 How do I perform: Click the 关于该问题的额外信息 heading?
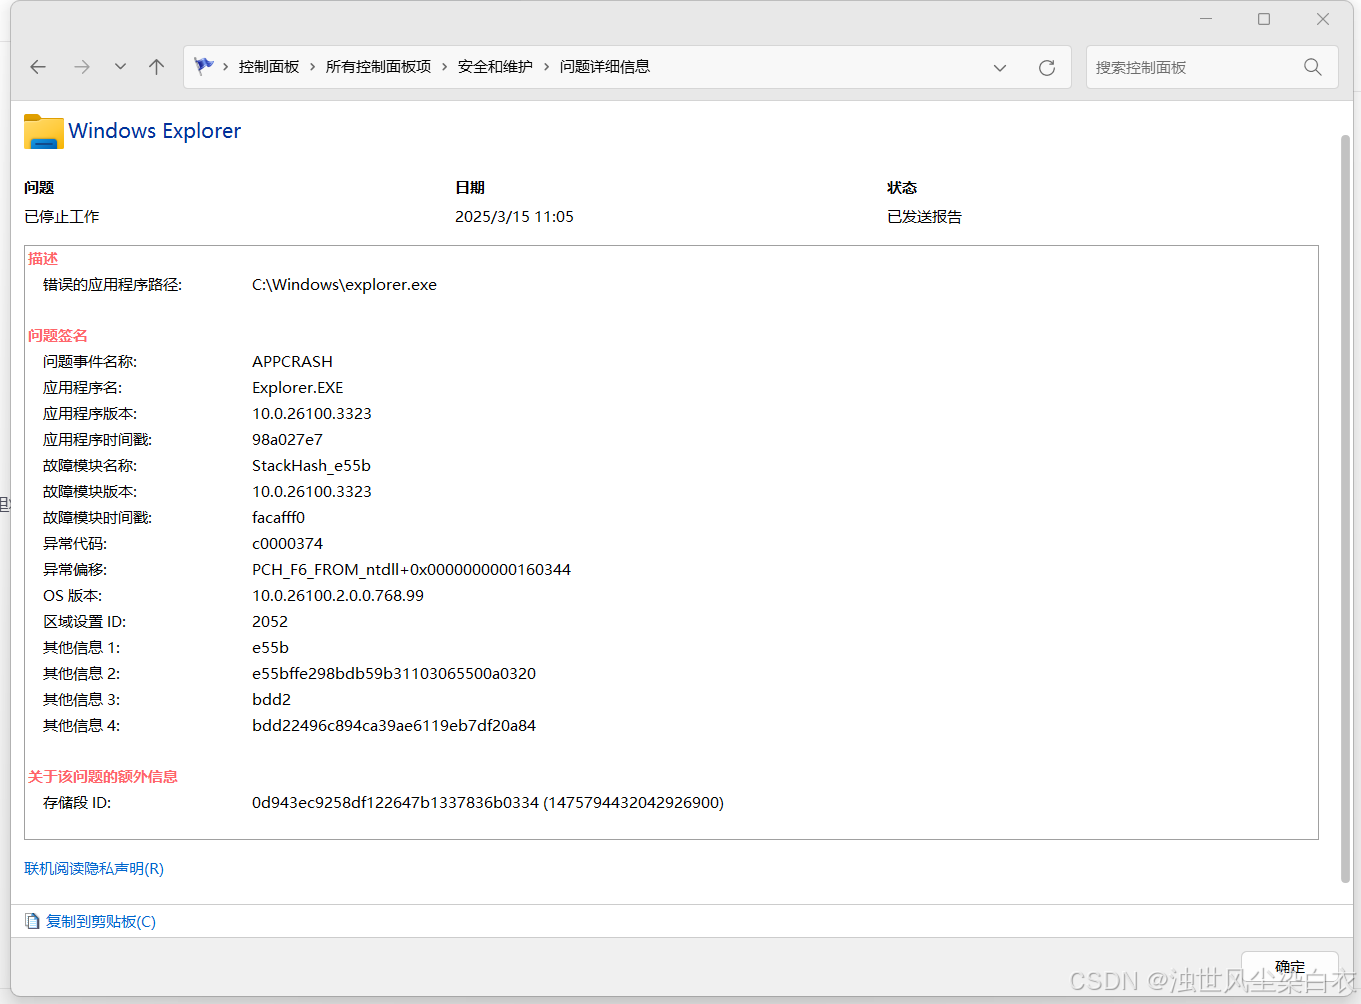(x=103, y=777)
